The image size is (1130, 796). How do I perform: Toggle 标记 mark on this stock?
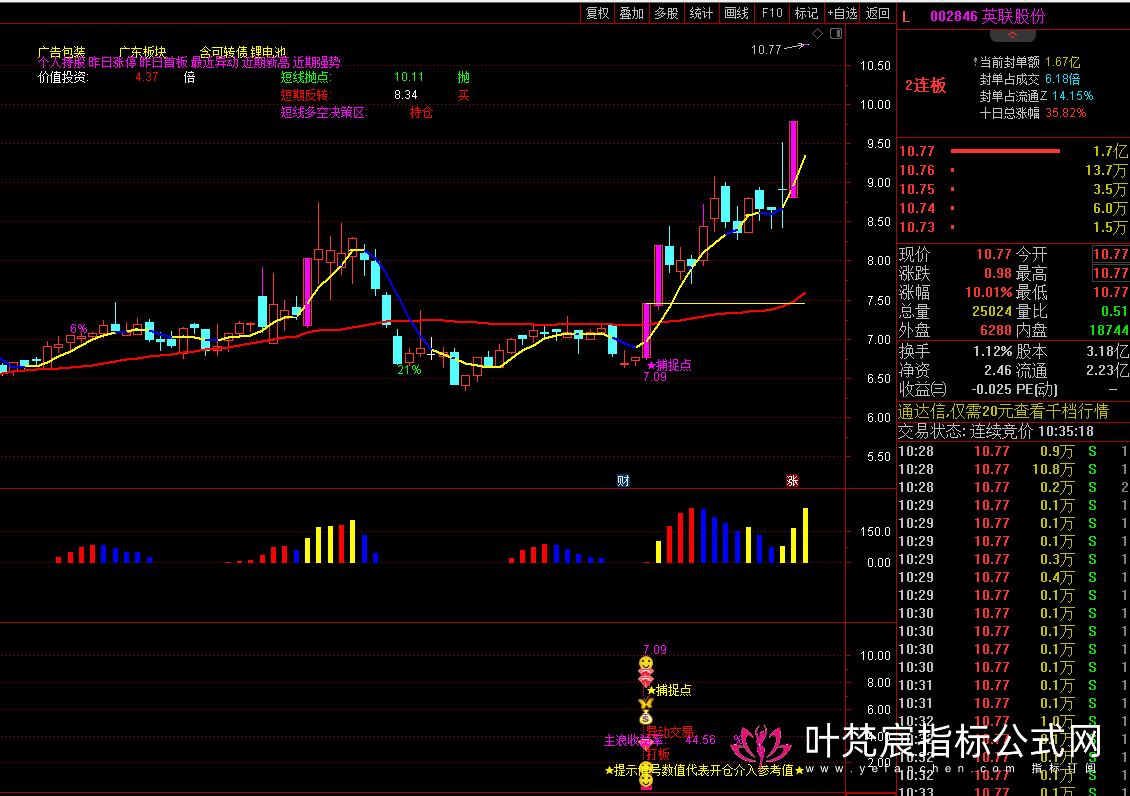[x=806, y=13]
